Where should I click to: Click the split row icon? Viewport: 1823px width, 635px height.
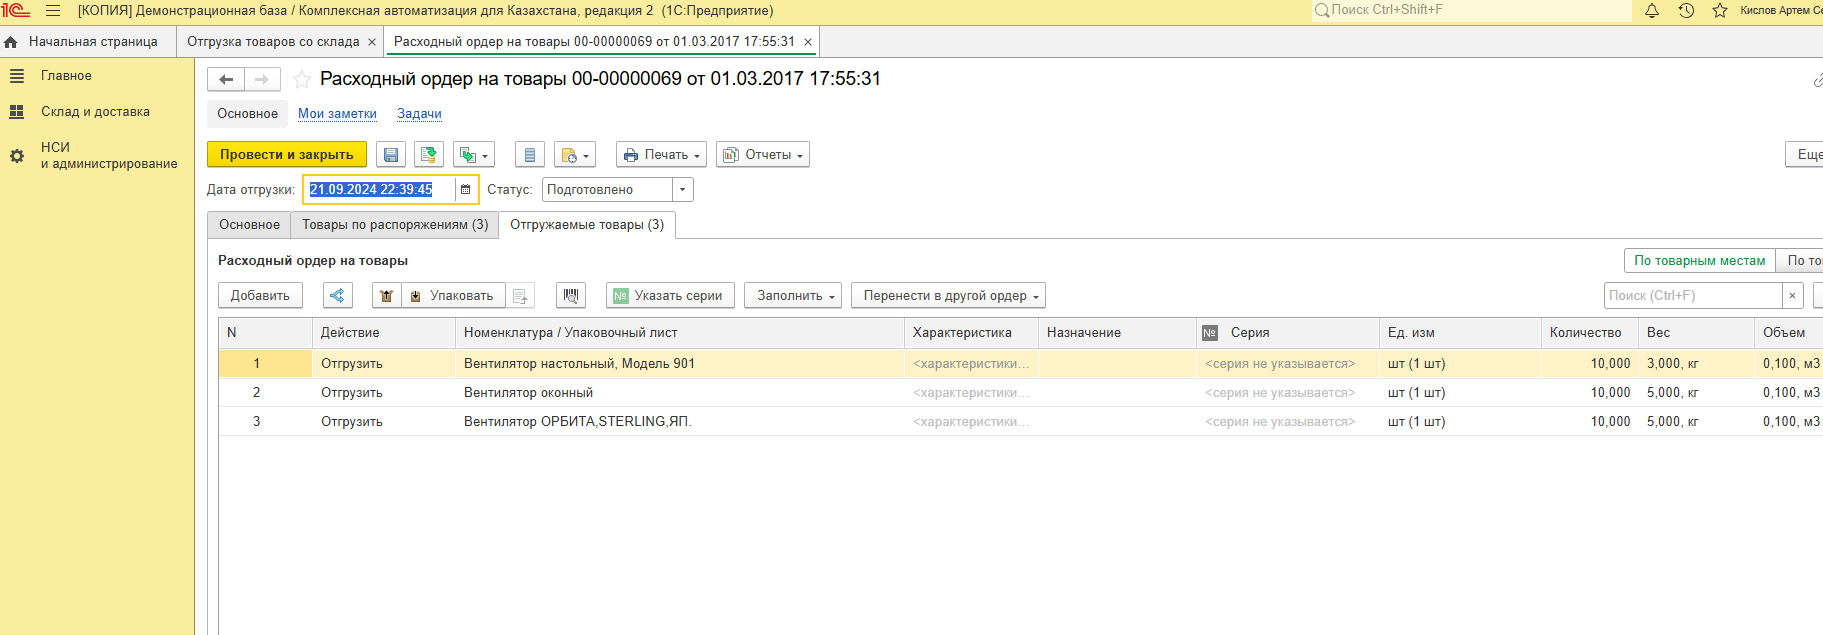pyautogui.click(x=337, y=296)
